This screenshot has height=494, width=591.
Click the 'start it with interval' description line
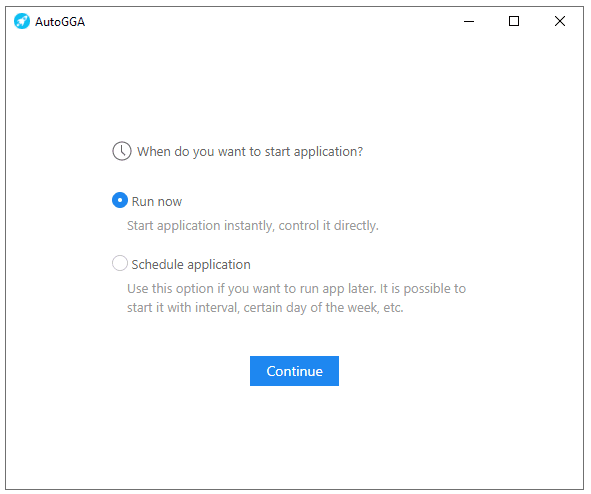(x=265, y=307)
